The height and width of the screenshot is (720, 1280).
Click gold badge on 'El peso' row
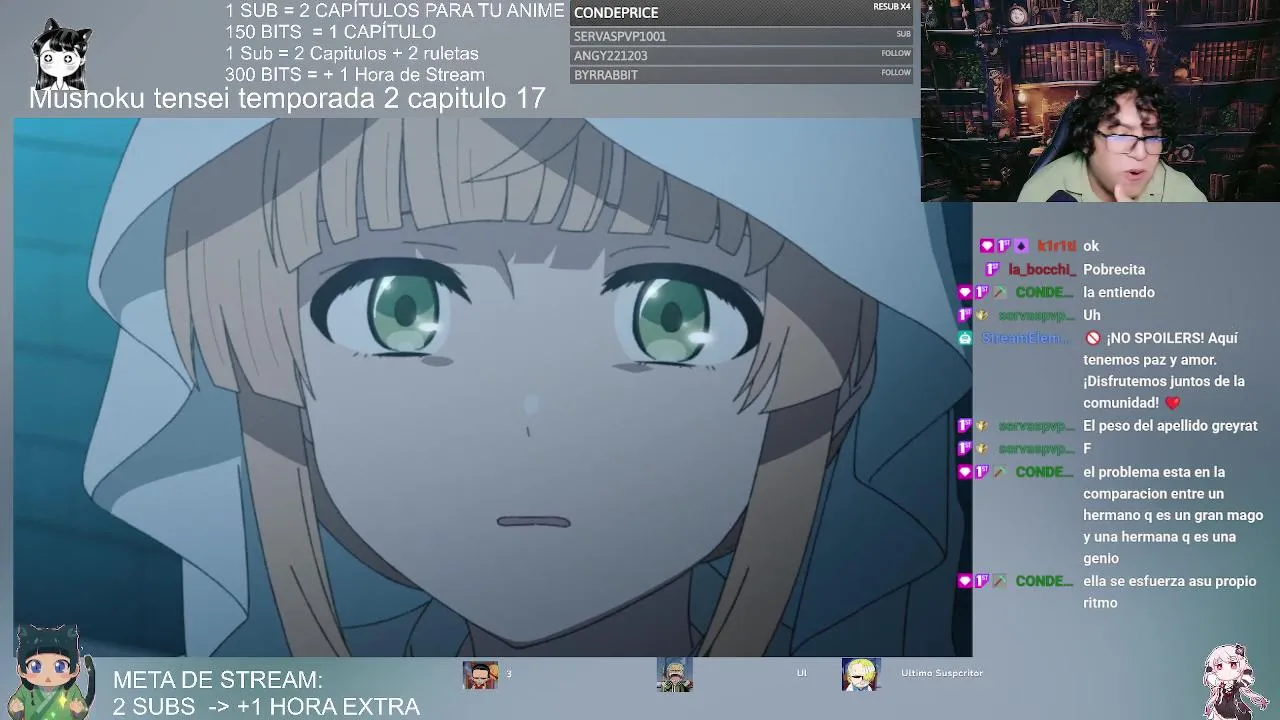[x=982, y=426]
